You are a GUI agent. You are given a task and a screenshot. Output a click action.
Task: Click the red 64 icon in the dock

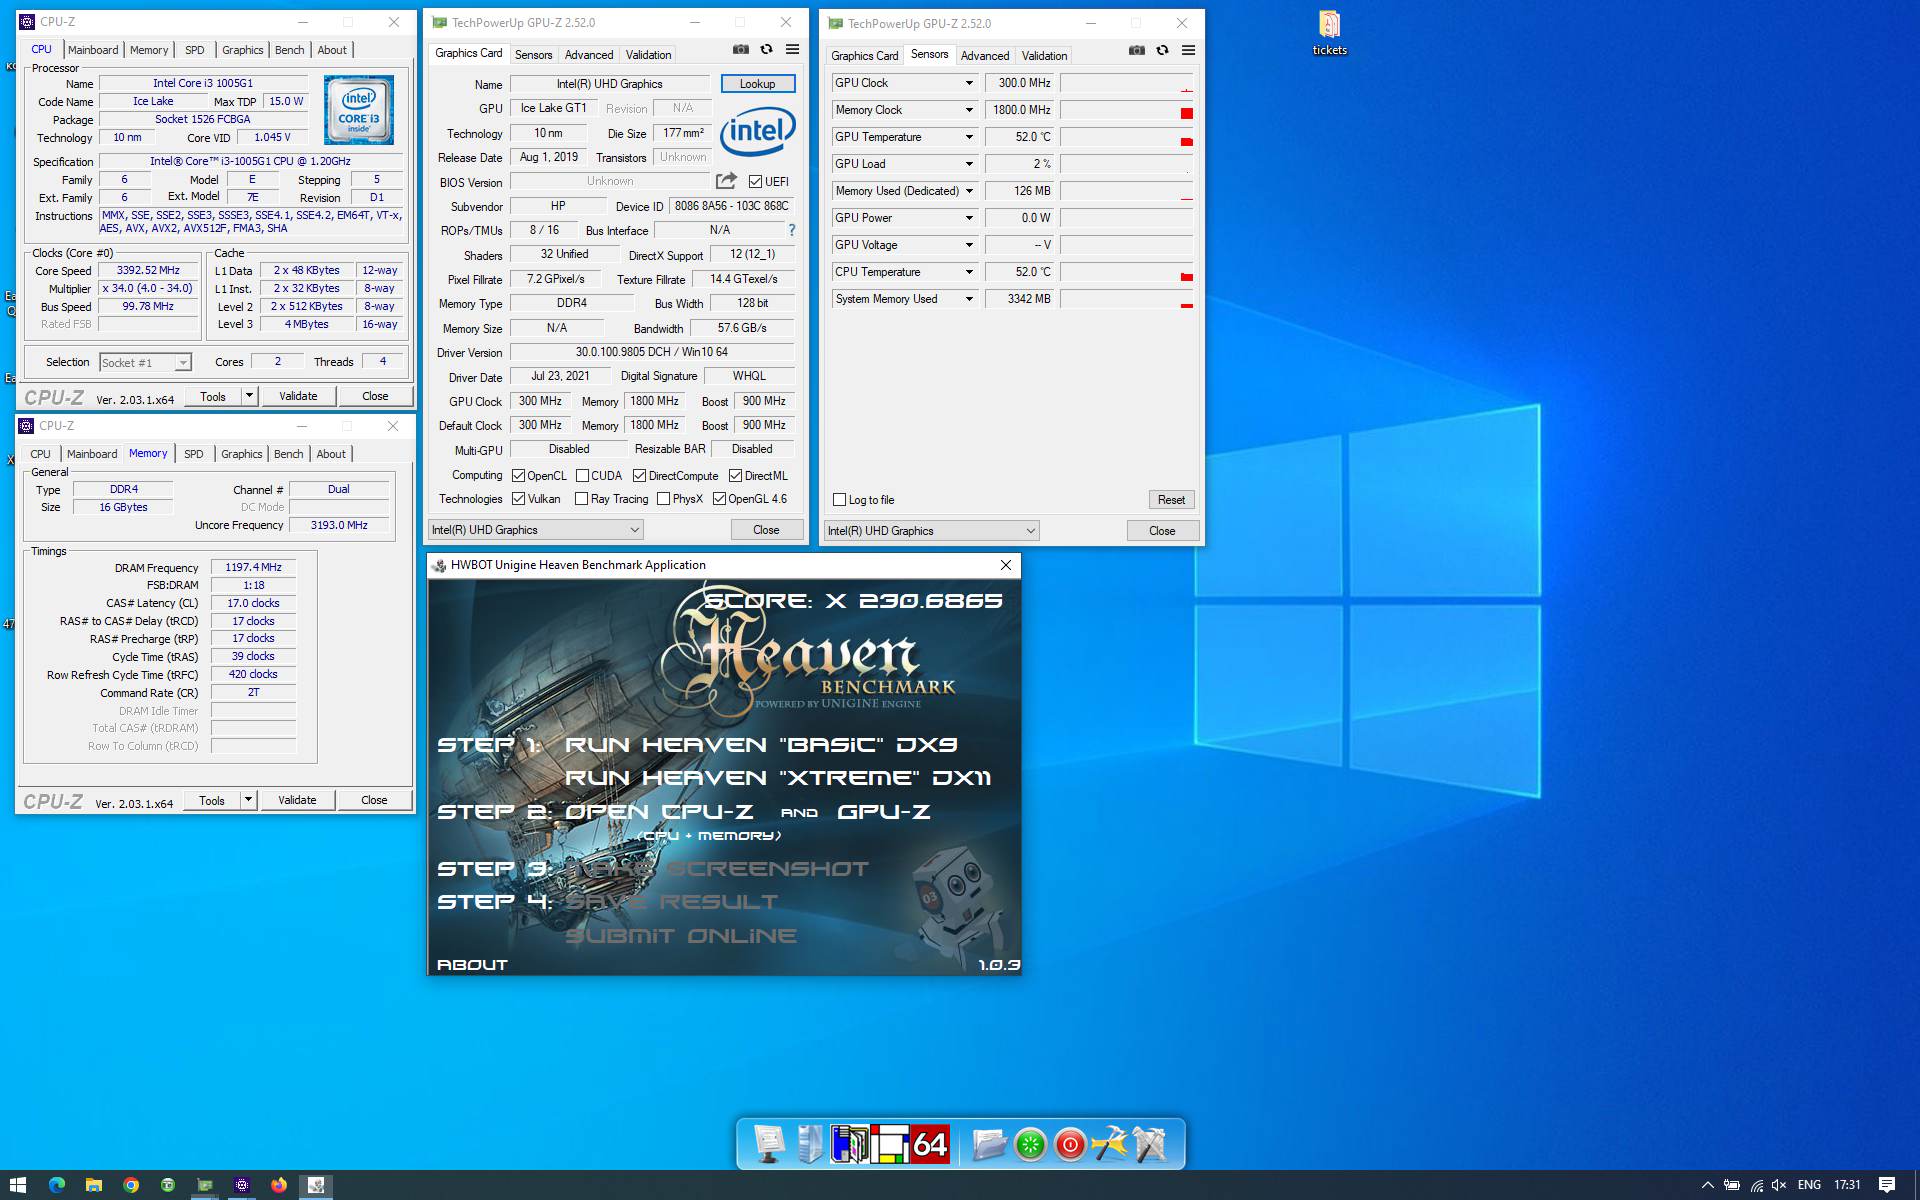tap(929, 1143)
